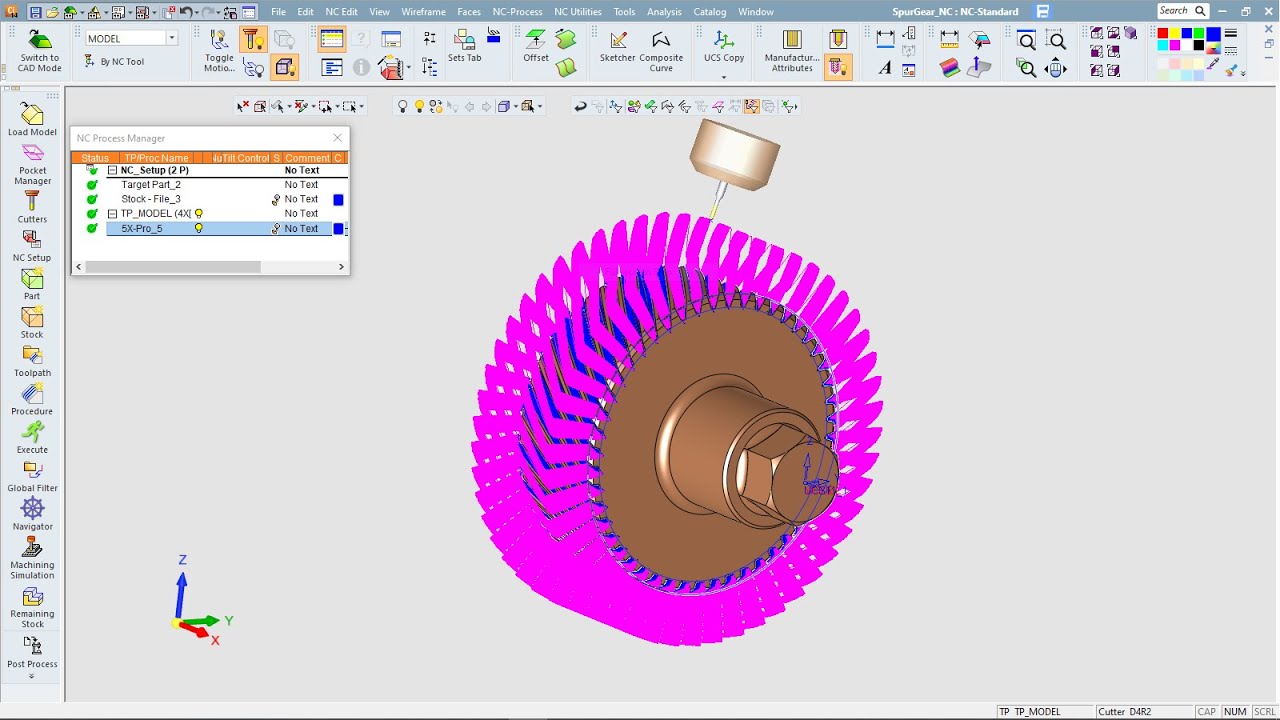
Task: Toggle TP_MODEL light bulb visibility
Action: coord(198,214)
